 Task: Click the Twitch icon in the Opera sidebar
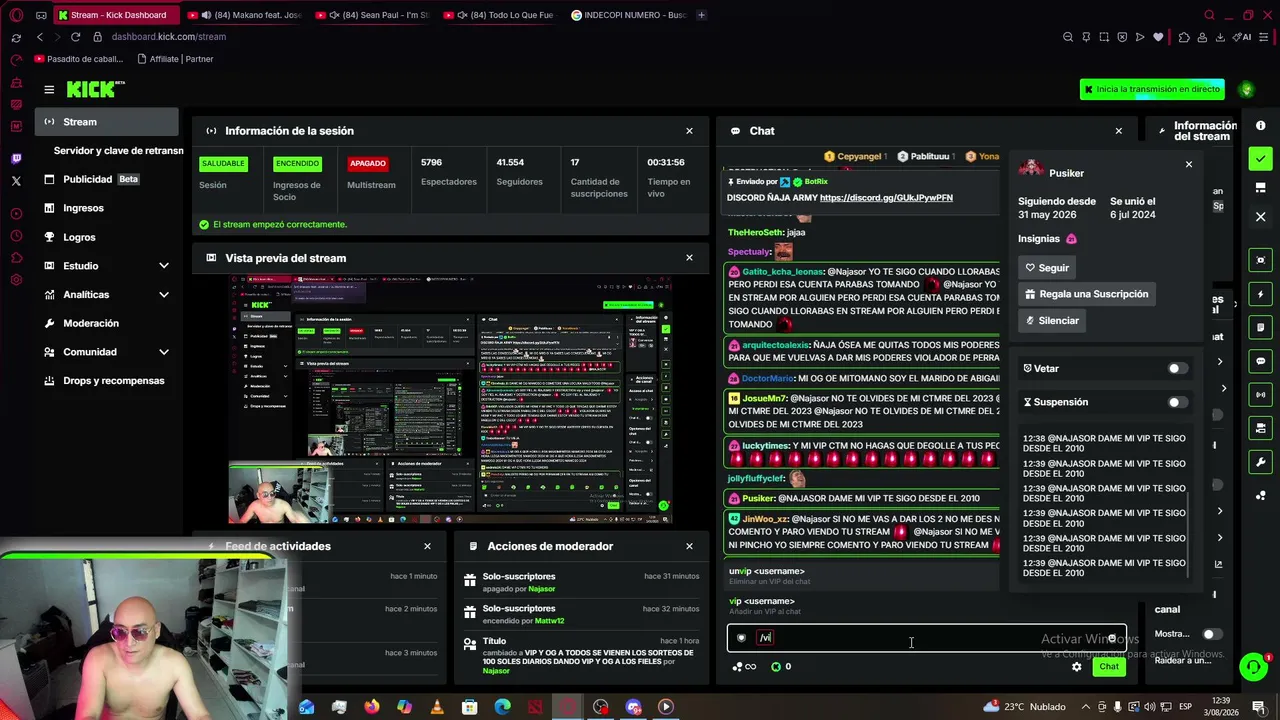(x=16, y=158)
